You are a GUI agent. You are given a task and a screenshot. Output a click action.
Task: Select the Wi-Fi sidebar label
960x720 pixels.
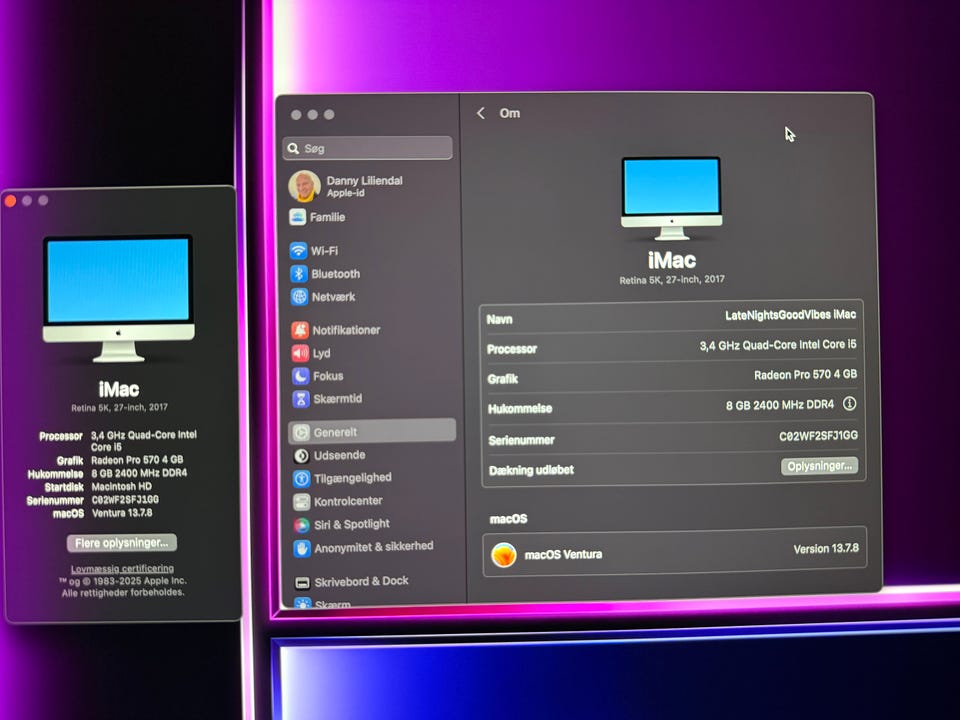coord(324,251)
